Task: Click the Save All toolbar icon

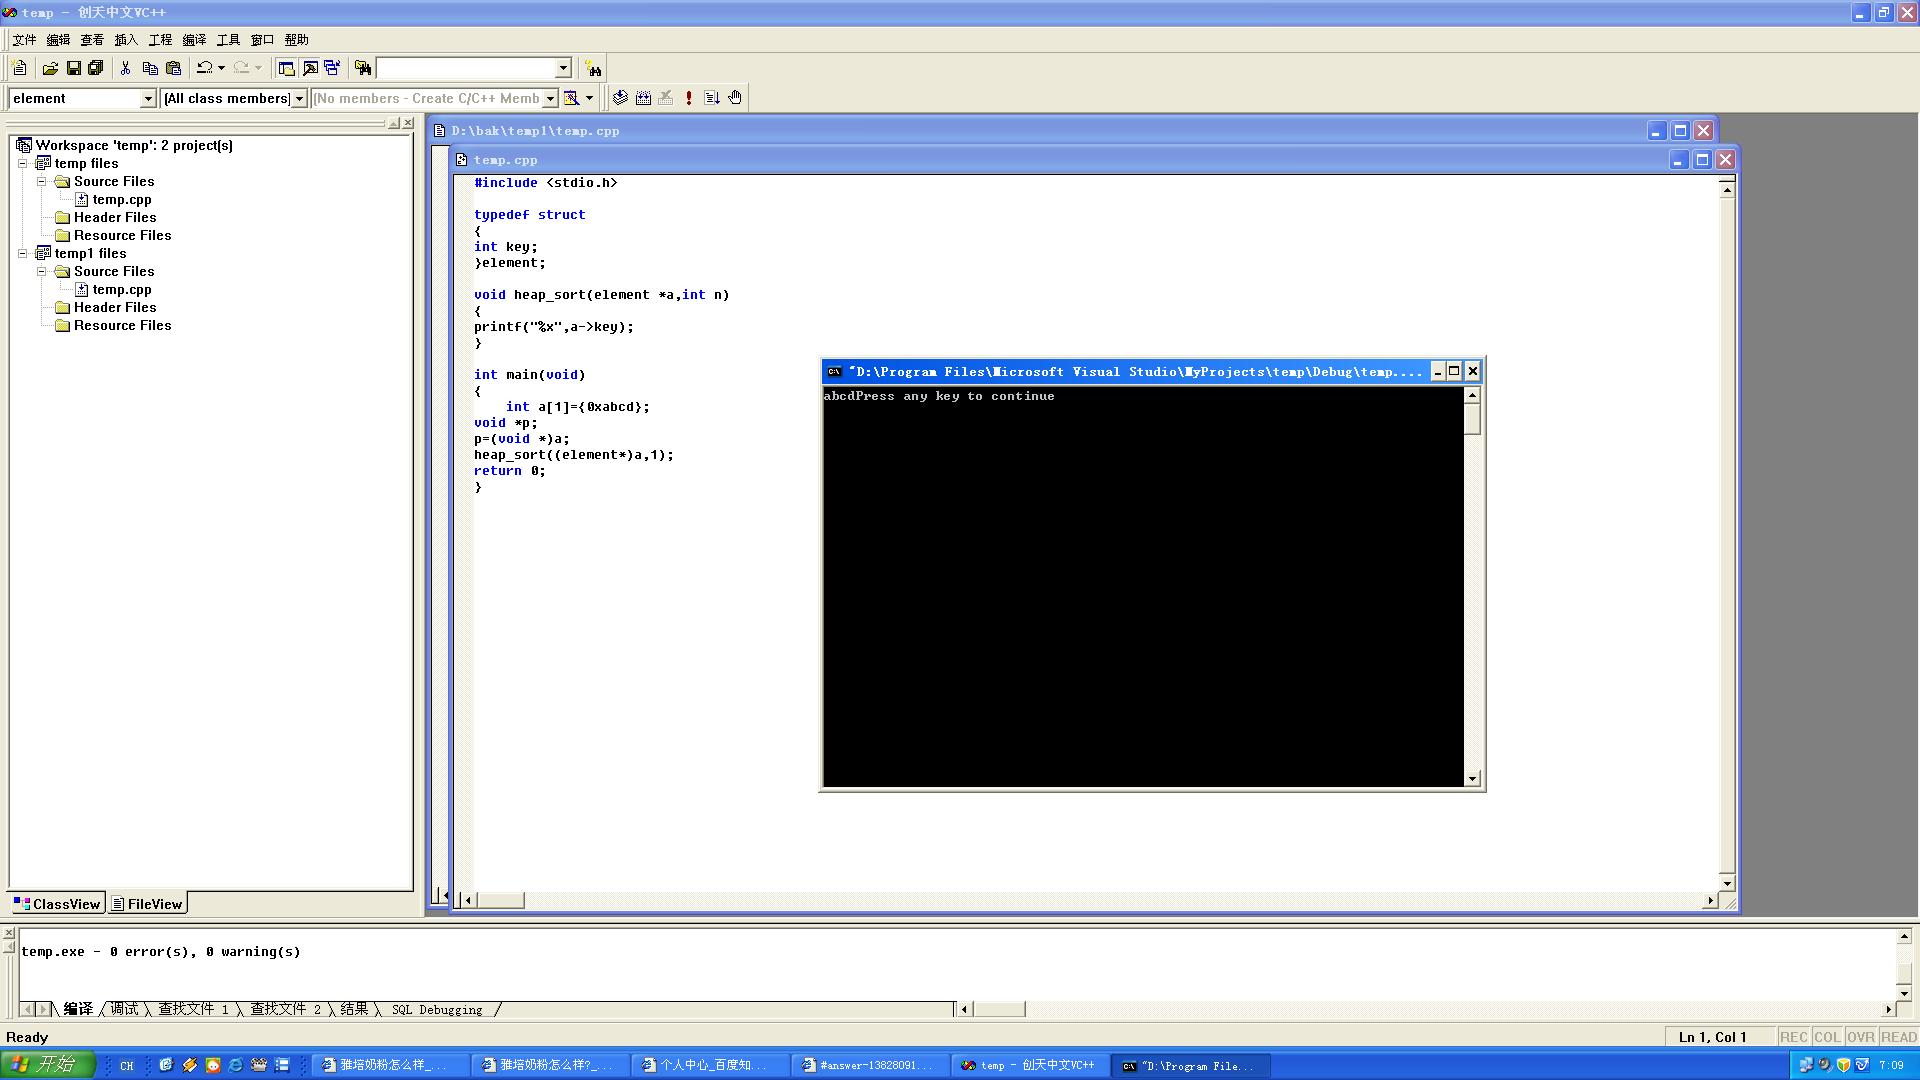Action: pos(96,68)
